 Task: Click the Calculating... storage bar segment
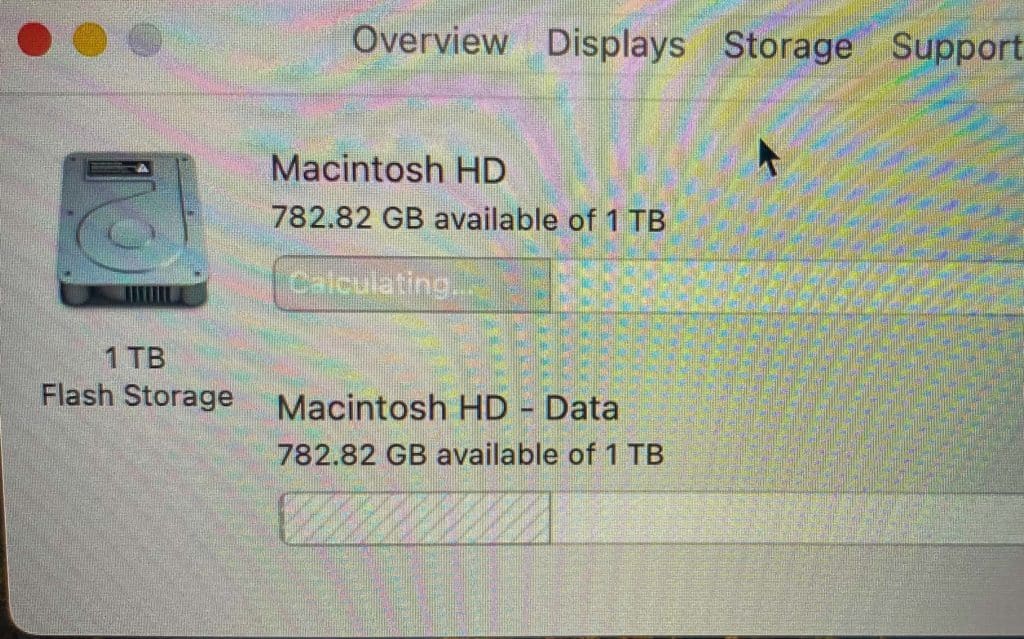[412, 285]
